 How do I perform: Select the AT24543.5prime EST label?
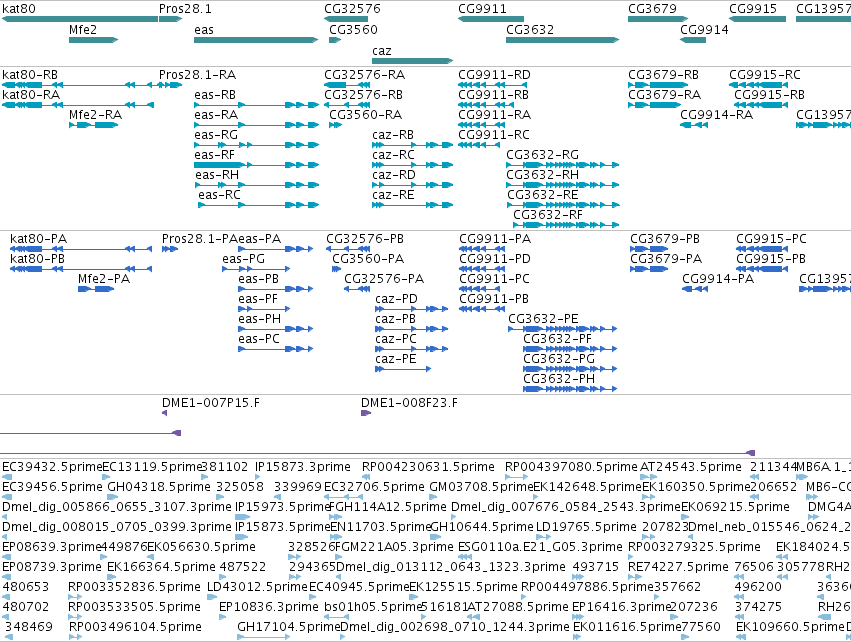click(x=691, y=467)
